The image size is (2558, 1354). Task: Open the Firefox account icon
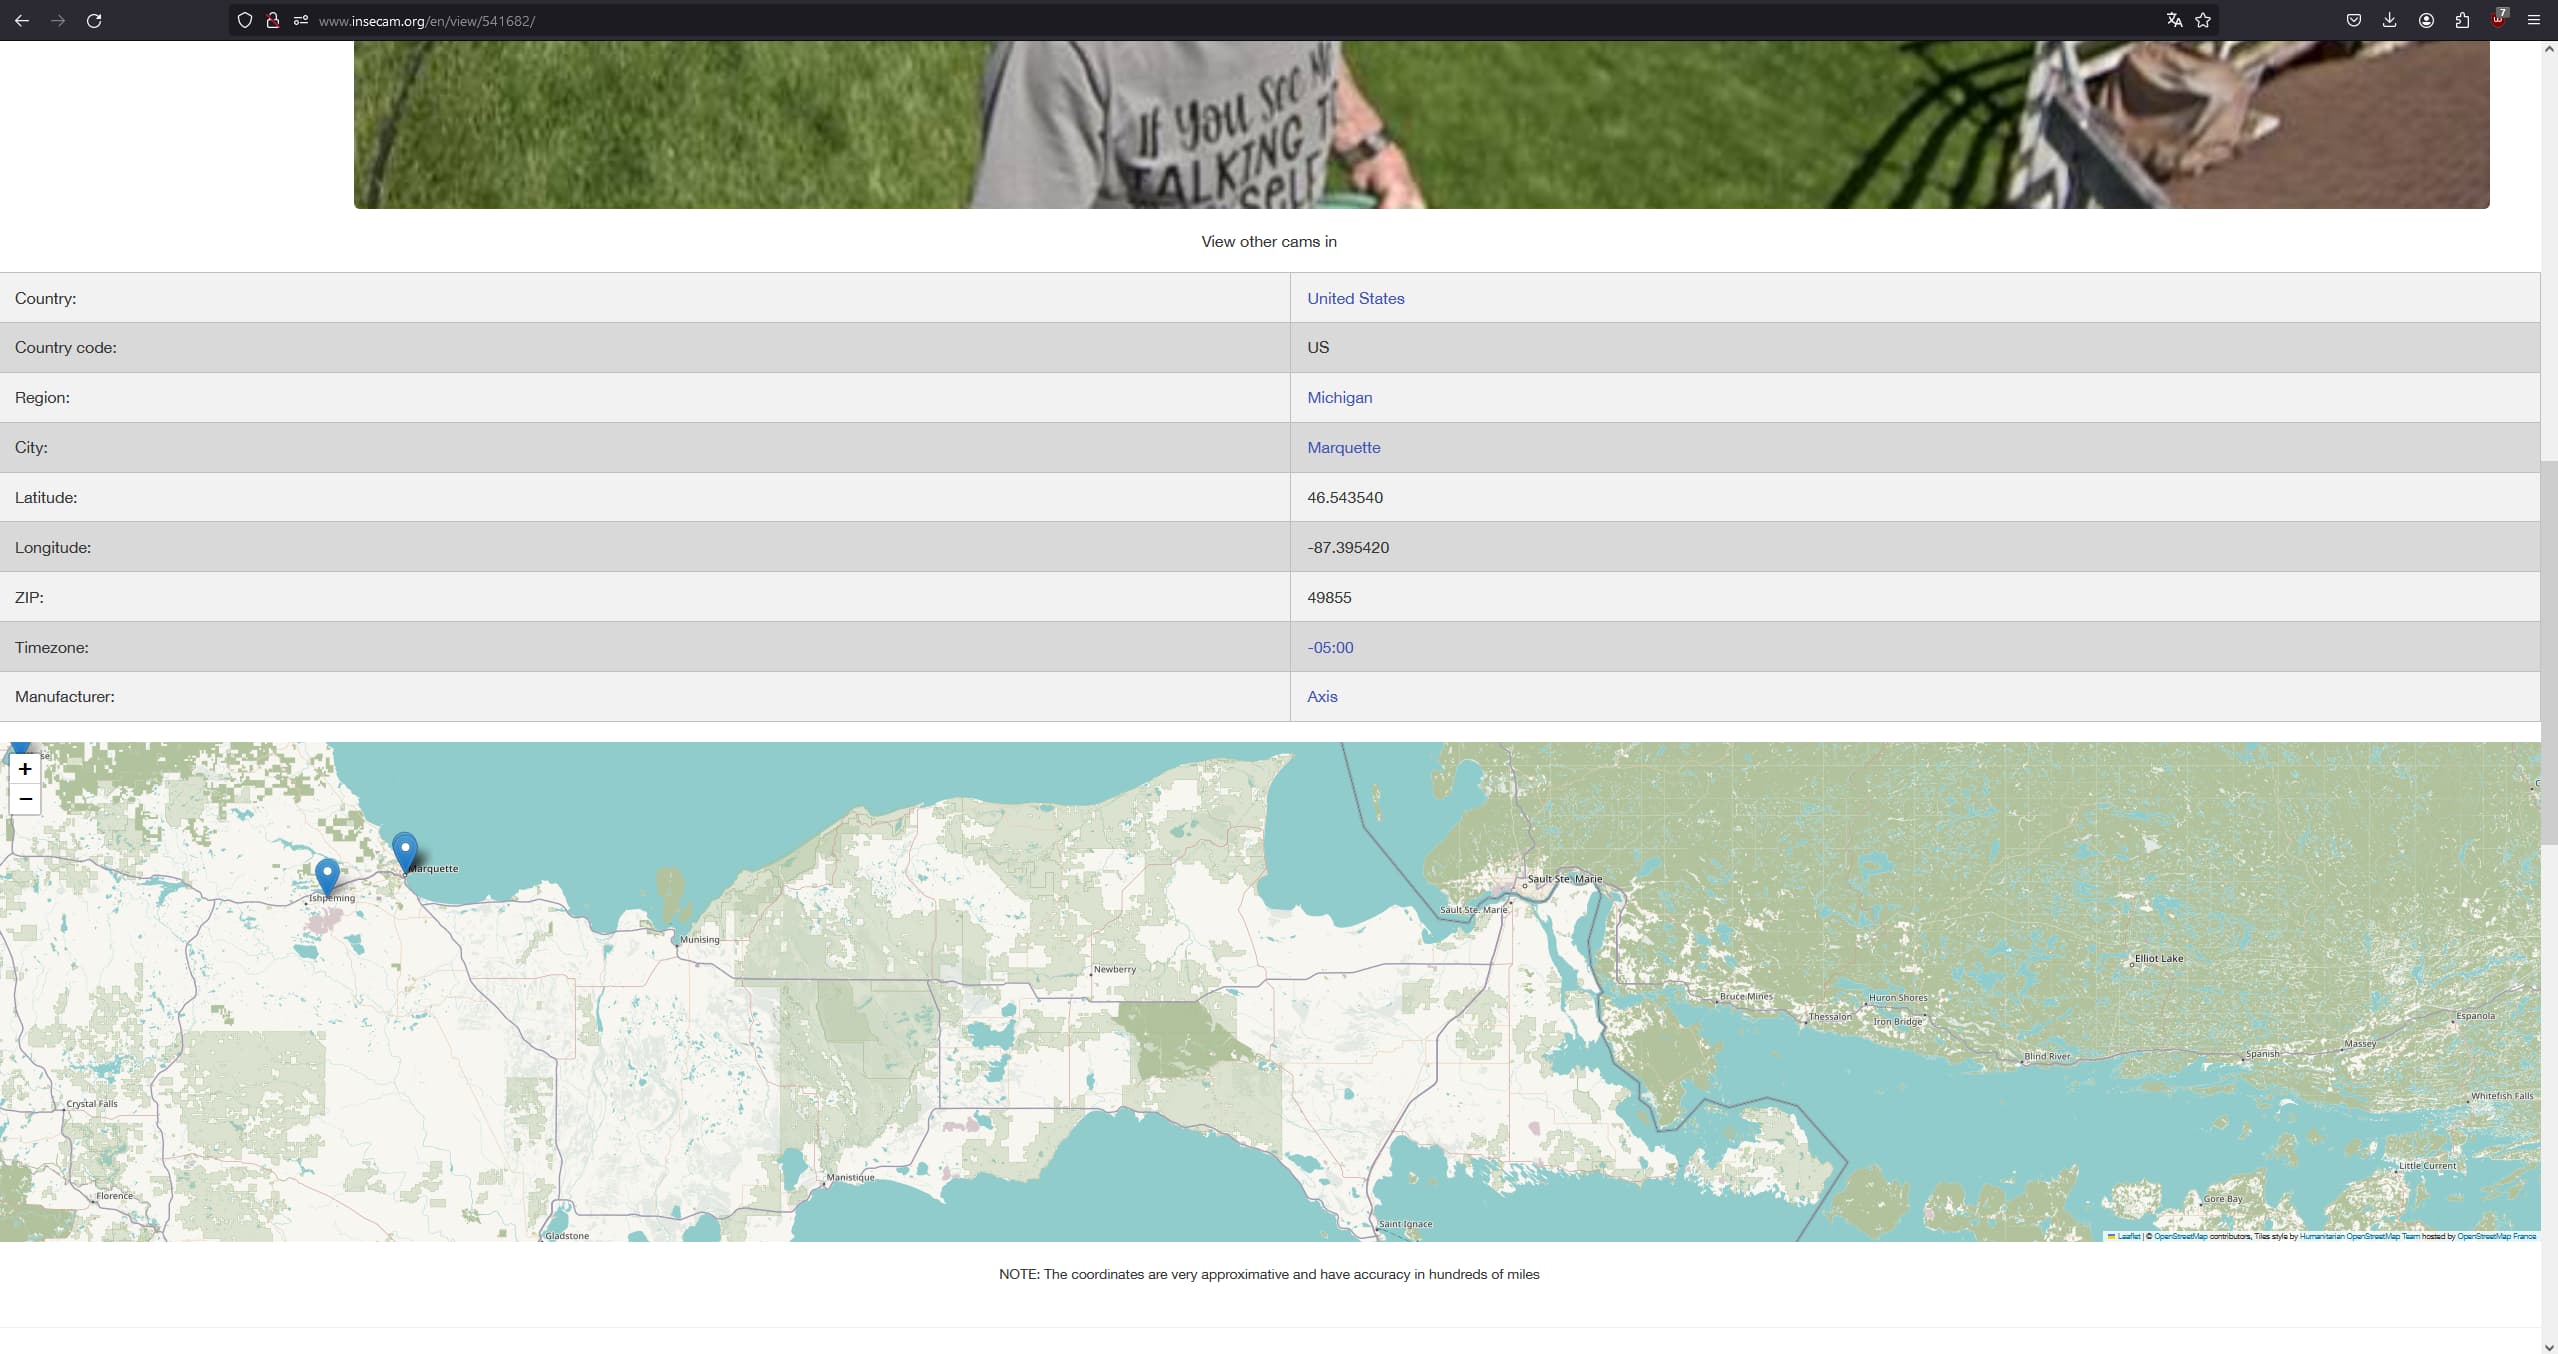tap(2426, 20)
